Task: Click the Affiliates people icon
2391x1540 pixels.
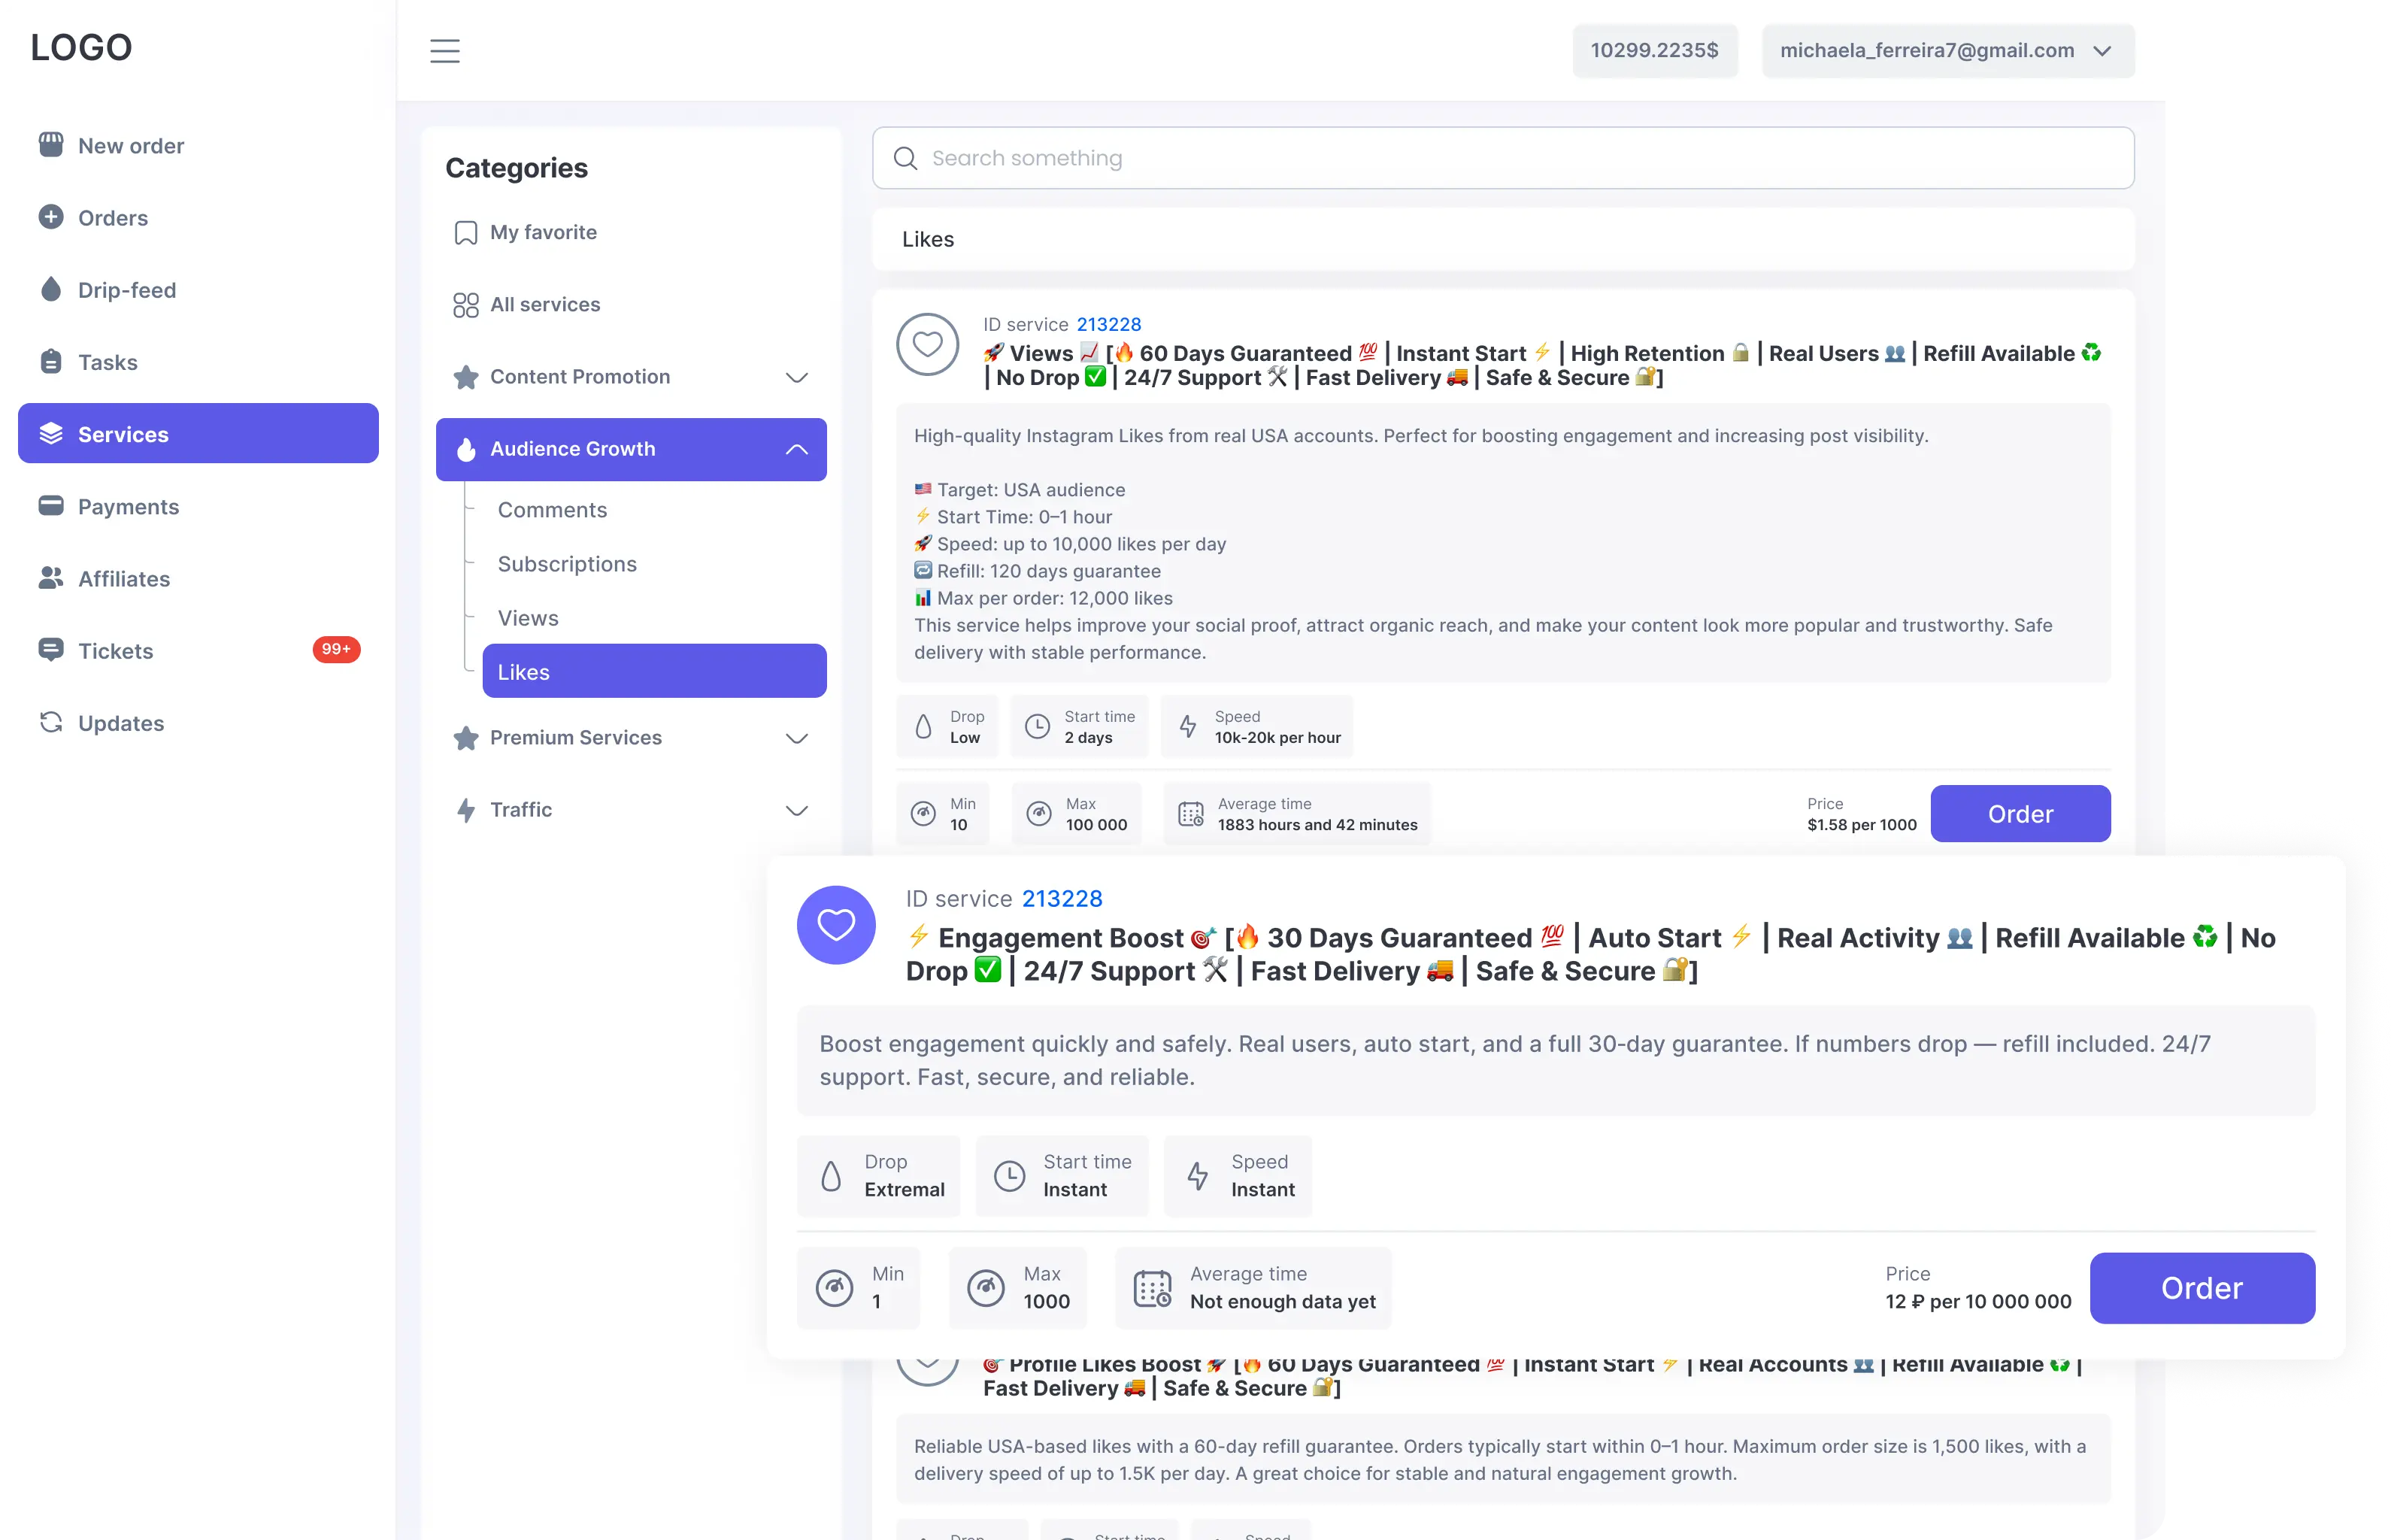Action: pos(51,578)
